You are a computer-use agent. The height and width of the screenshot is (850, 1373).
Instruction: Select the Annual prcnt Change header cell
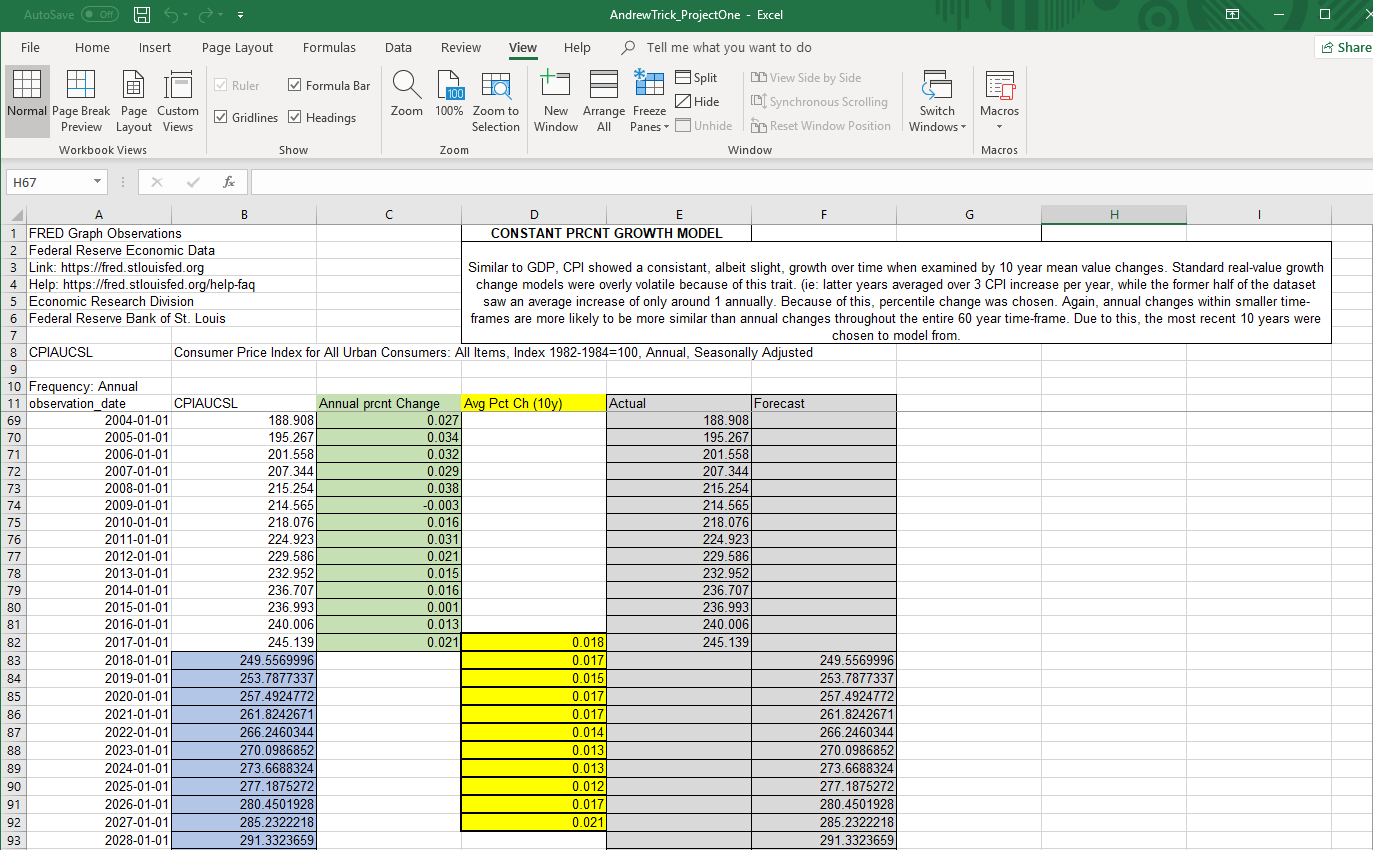point(389,403)
